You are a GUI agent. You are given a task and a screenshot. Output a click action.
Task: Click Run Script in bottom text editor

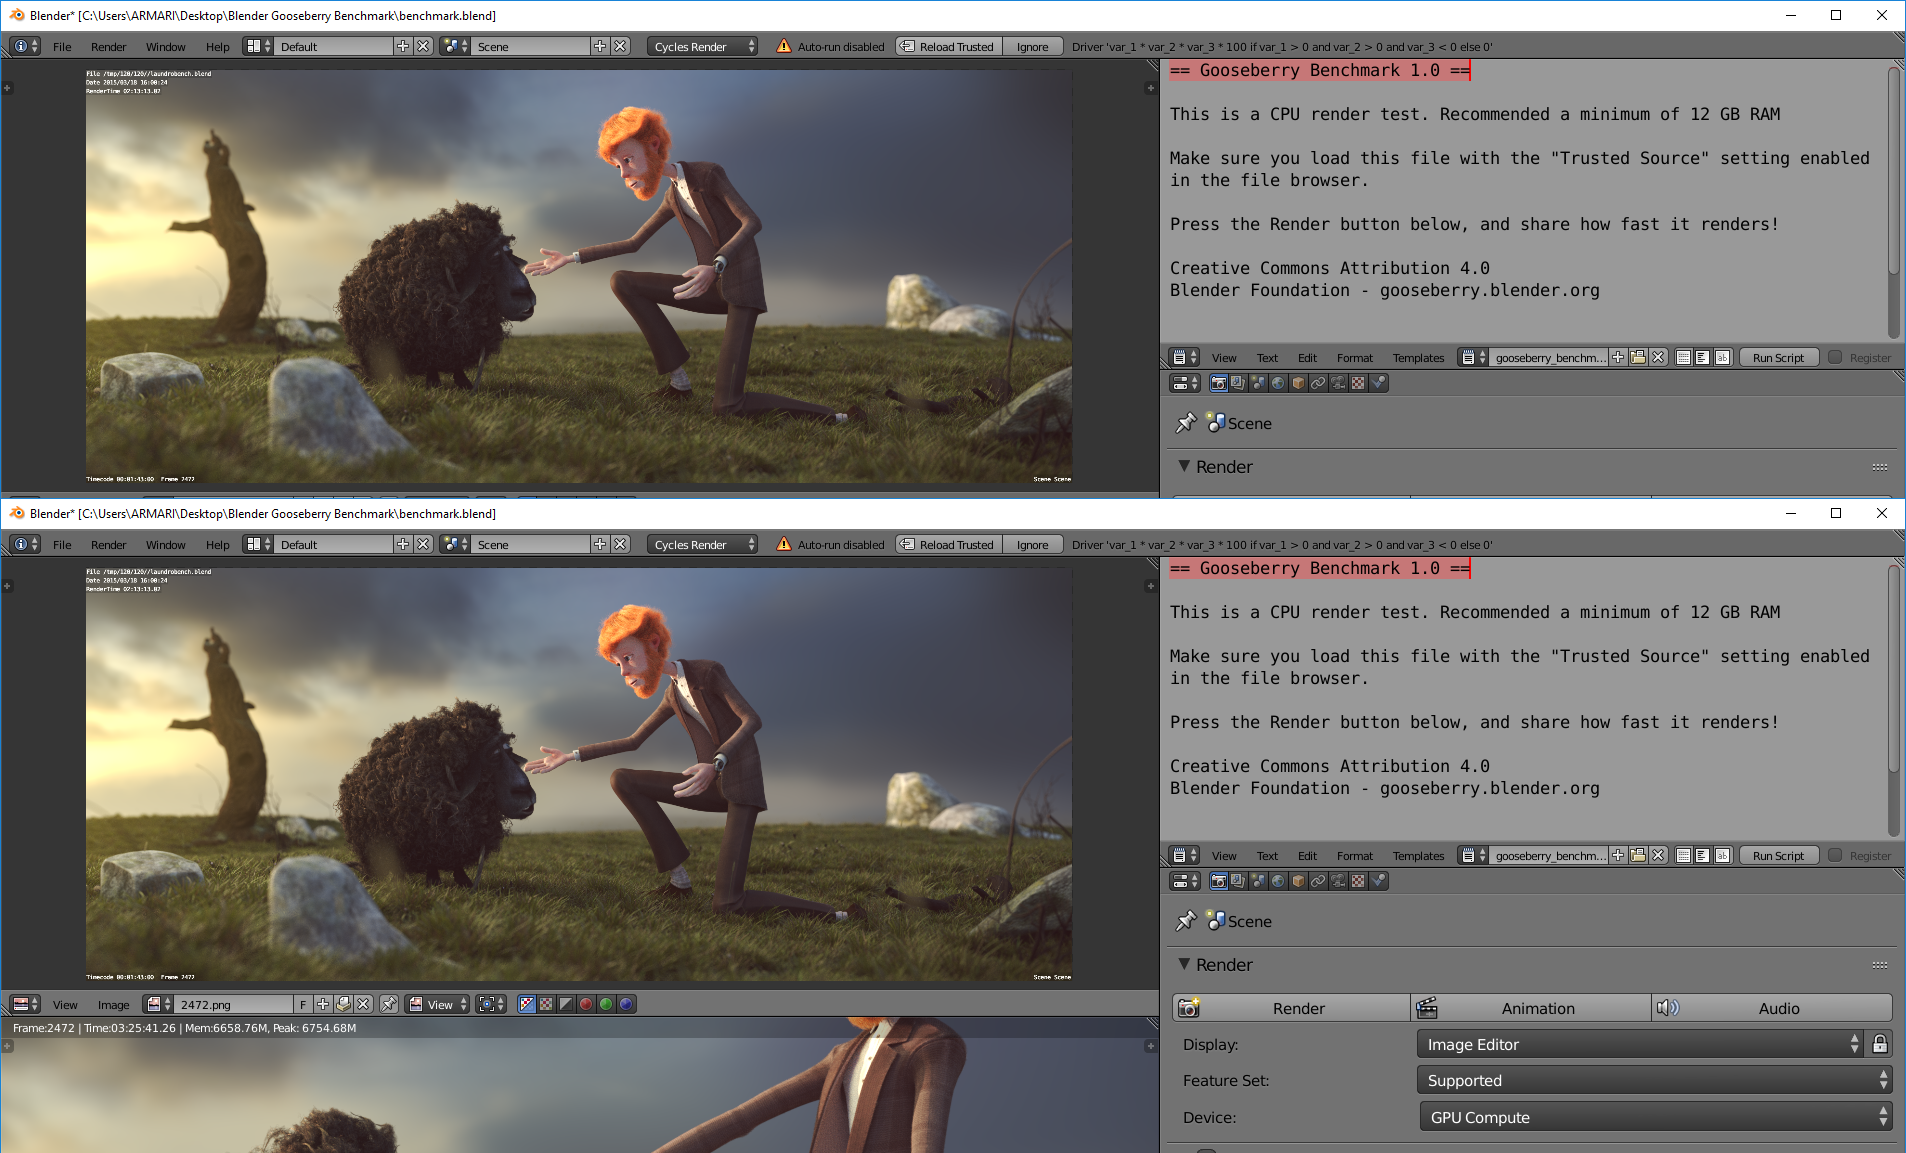[x=1778, y=855]
